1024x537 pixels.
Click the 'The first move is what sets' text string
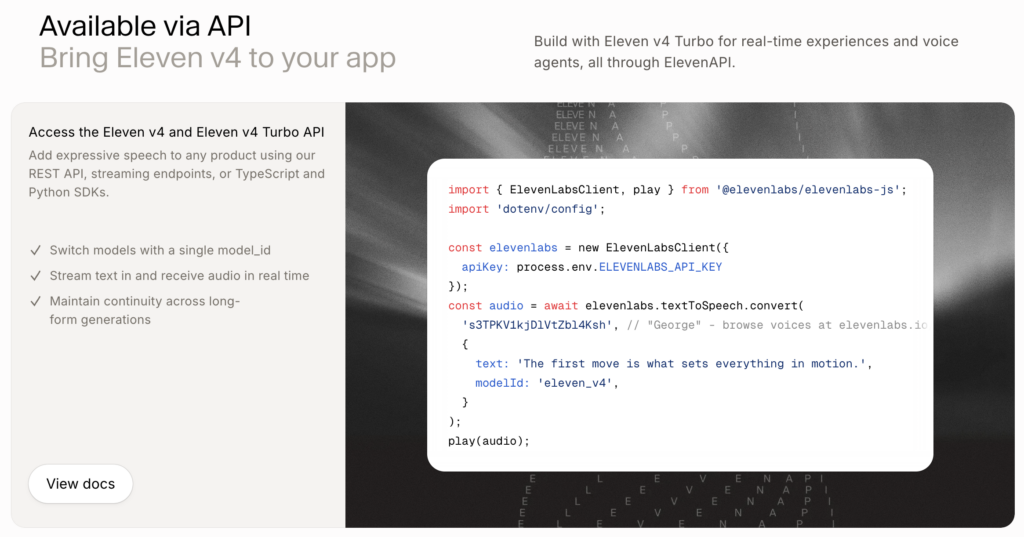[x=694, y=363]
